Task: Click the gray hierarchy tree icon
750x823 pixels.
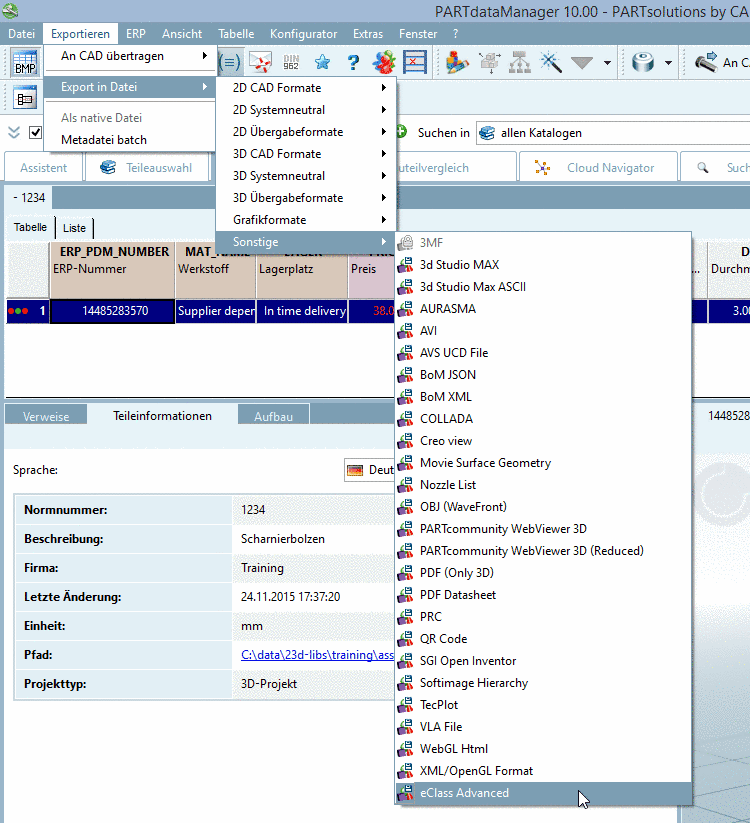Action: click(x=520, y=62)
